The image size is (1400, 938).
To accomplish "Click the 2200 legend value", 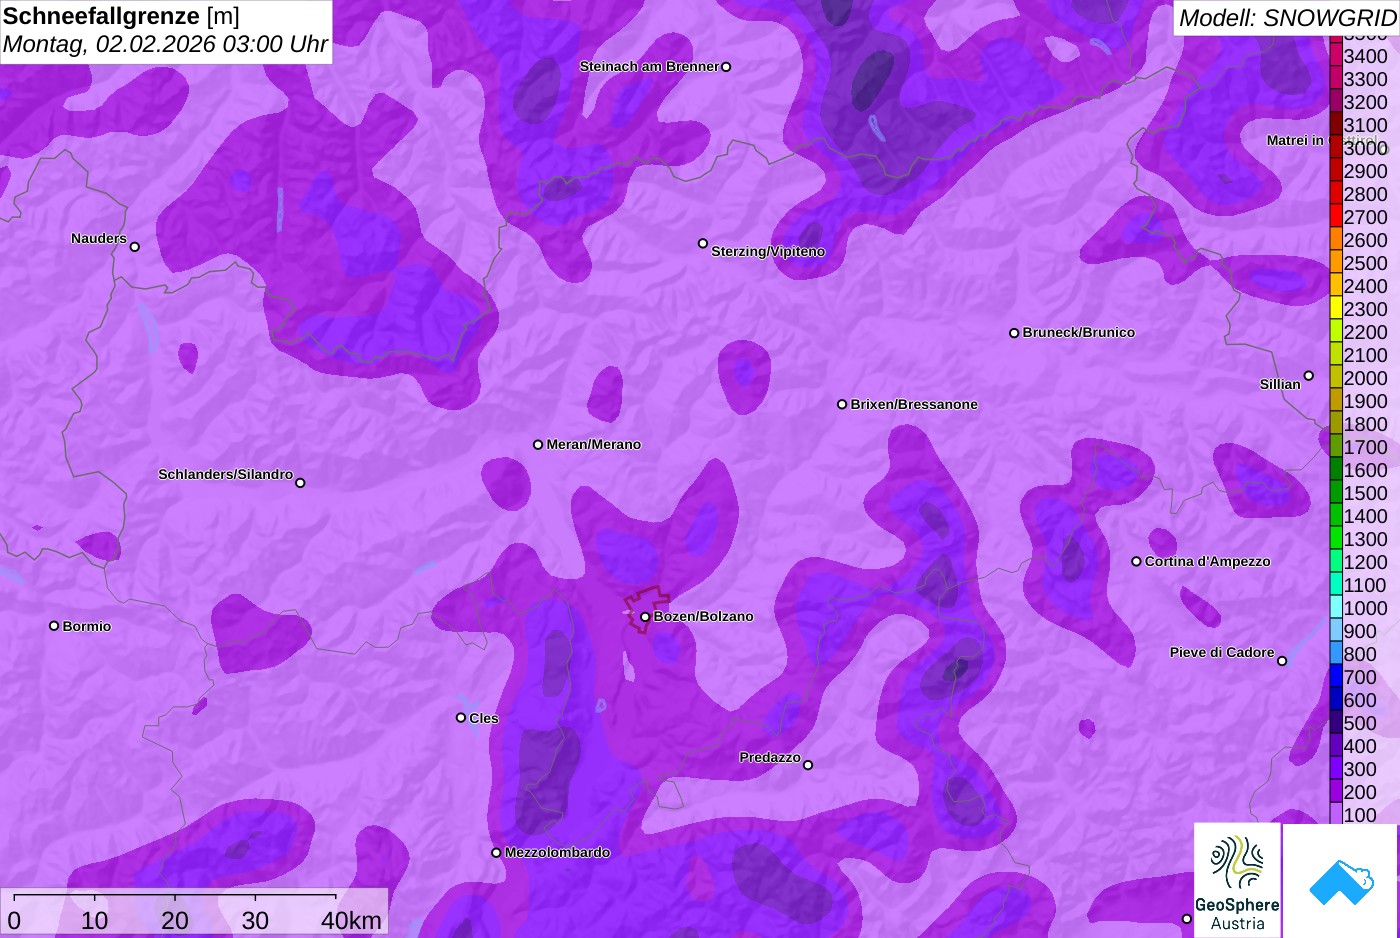I will [x=1366, y=332].
